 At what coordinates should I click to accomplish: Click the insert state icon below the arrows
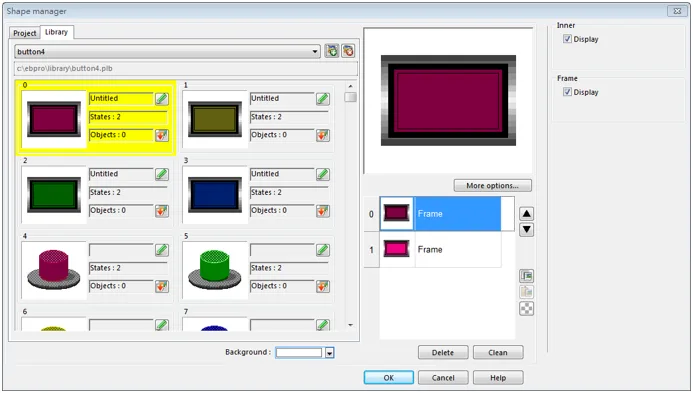[x=526, y=276]
